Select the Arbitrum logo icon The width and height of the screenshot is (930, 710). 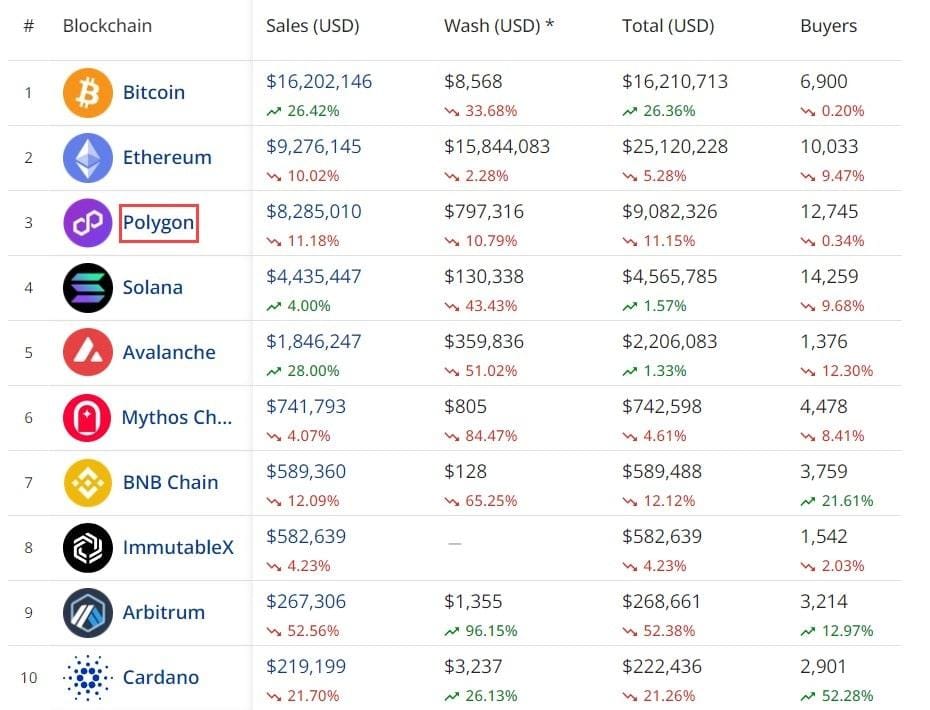point(88,612)
